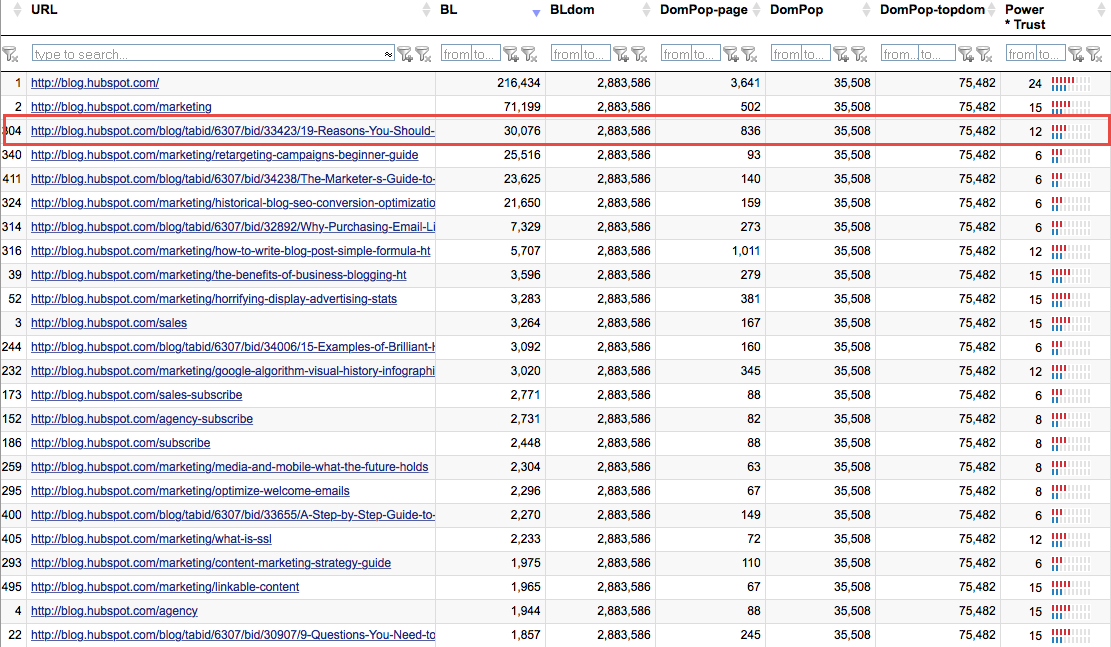Screen dimensions: 1111x647
Task: Open the what-is-ssl link
Action: pos(152,539)
